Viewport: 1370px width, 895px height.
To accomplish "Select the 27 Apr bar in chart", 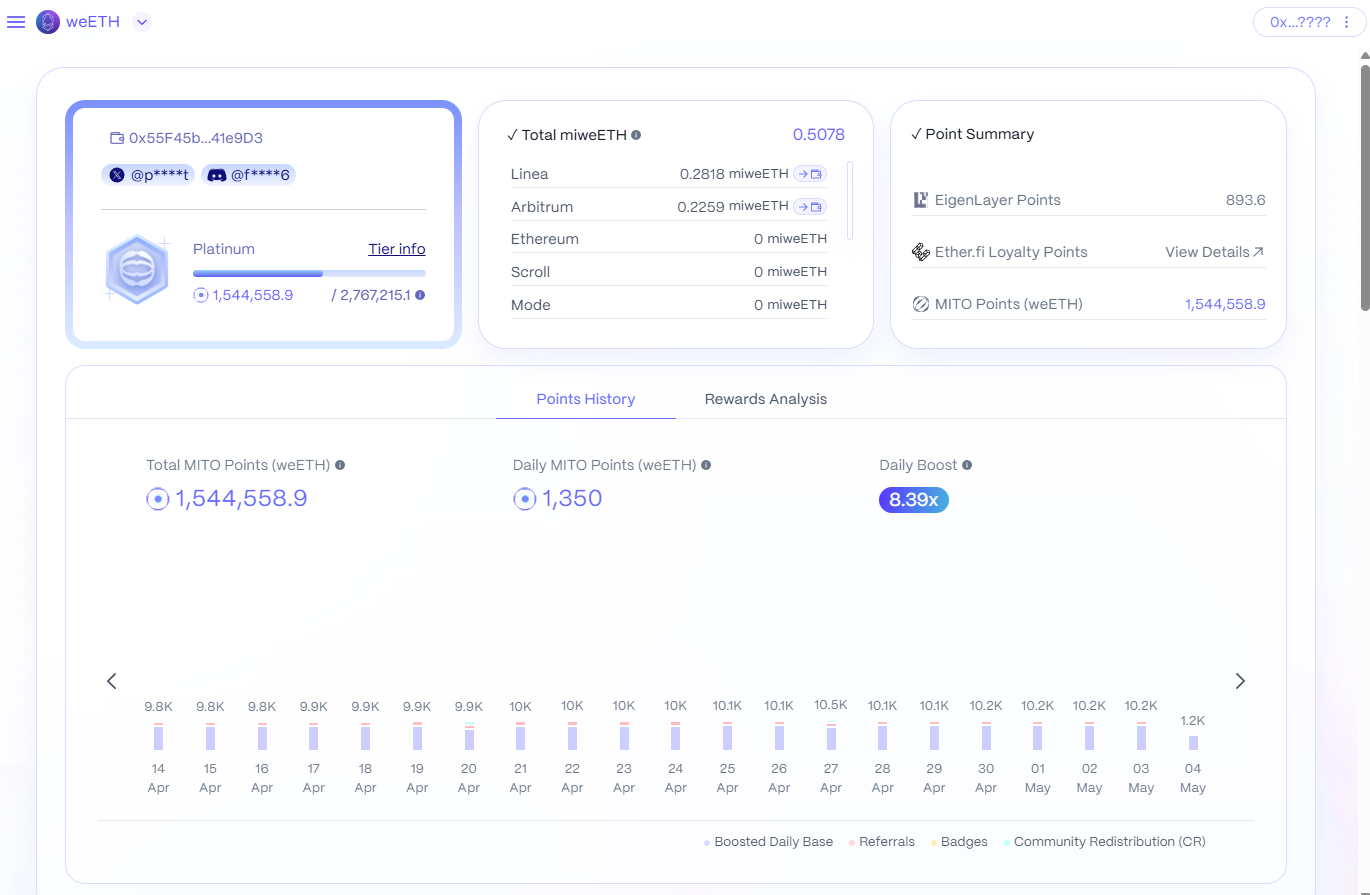I will (x=831, y=737).
